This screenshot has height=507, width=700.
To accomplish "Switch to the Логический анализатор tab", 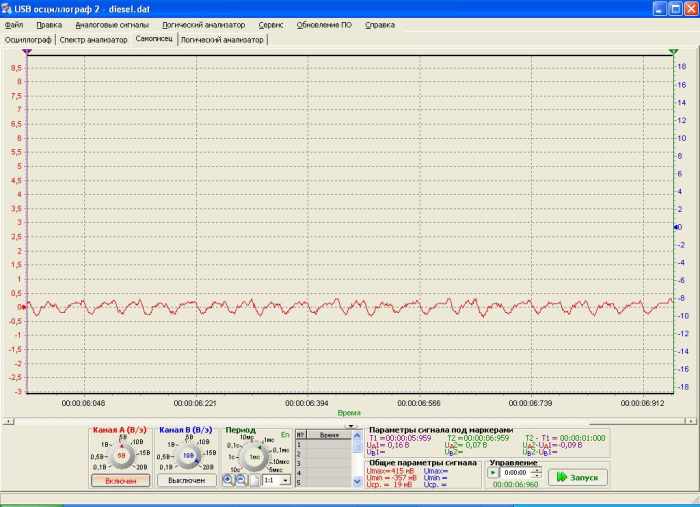I will [x=222, y=40].
